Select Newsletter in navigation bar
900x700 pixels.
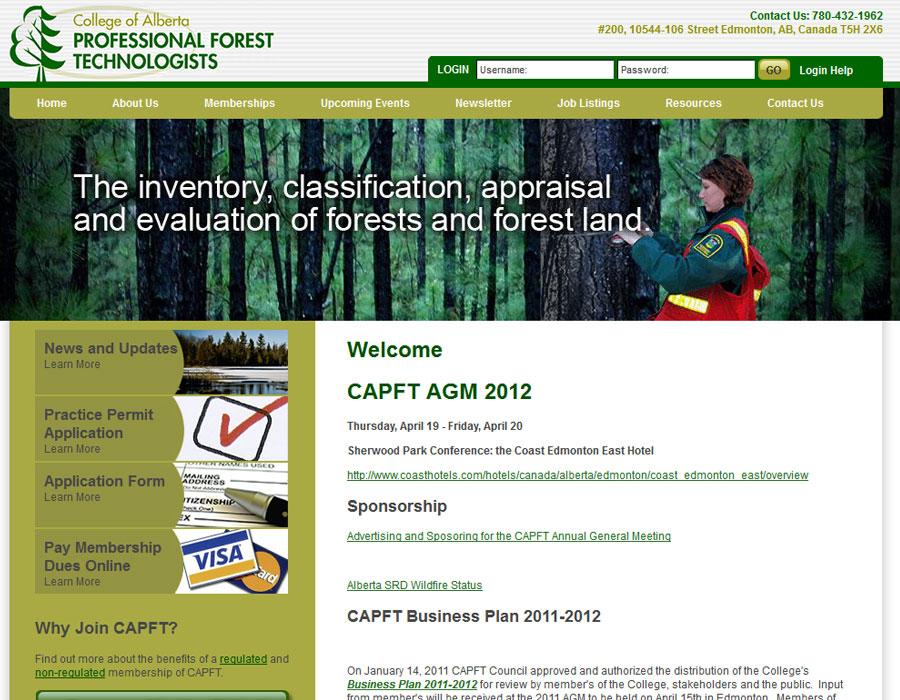483,103
